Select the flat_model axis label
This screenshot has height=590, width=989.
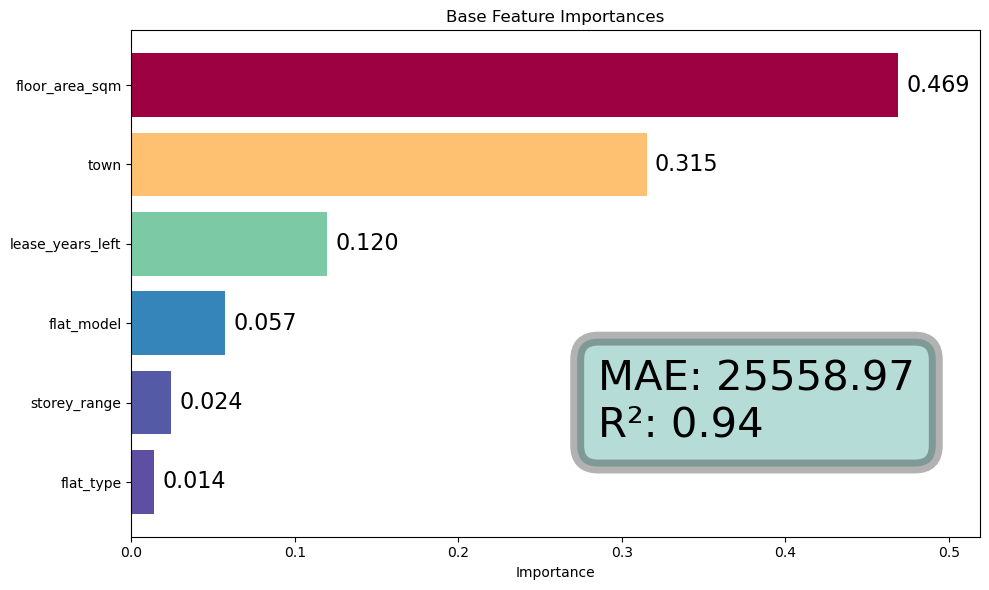coord(85,324)
